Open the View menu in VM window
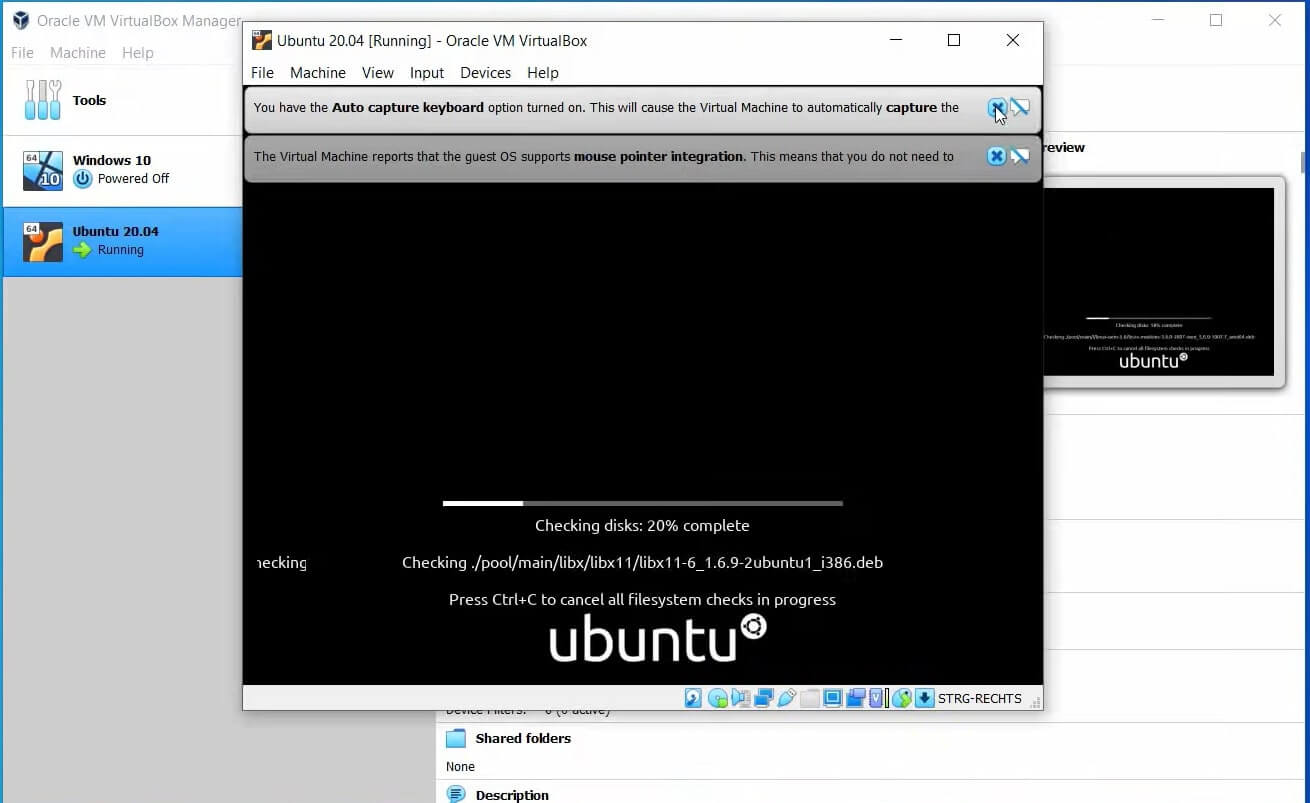The width and height of the screenshot is (1310, 803). click(377, 73)
